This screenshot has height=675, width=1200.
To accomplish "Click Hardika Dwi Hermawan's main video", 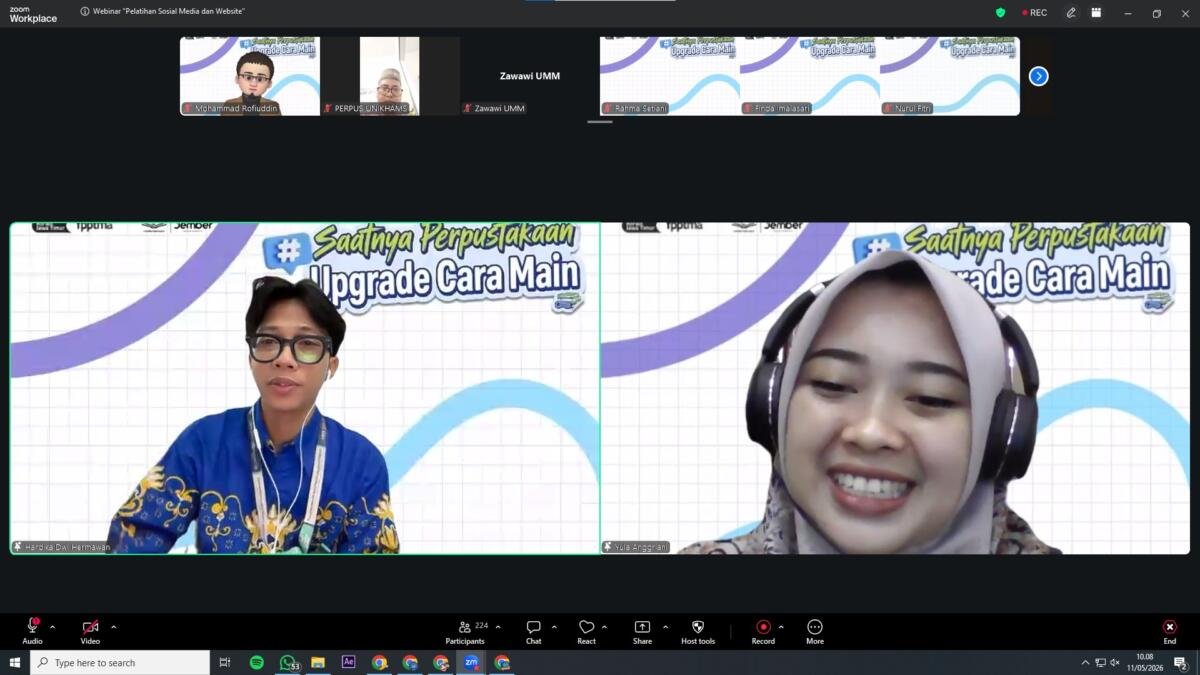I will coord(305,388).
